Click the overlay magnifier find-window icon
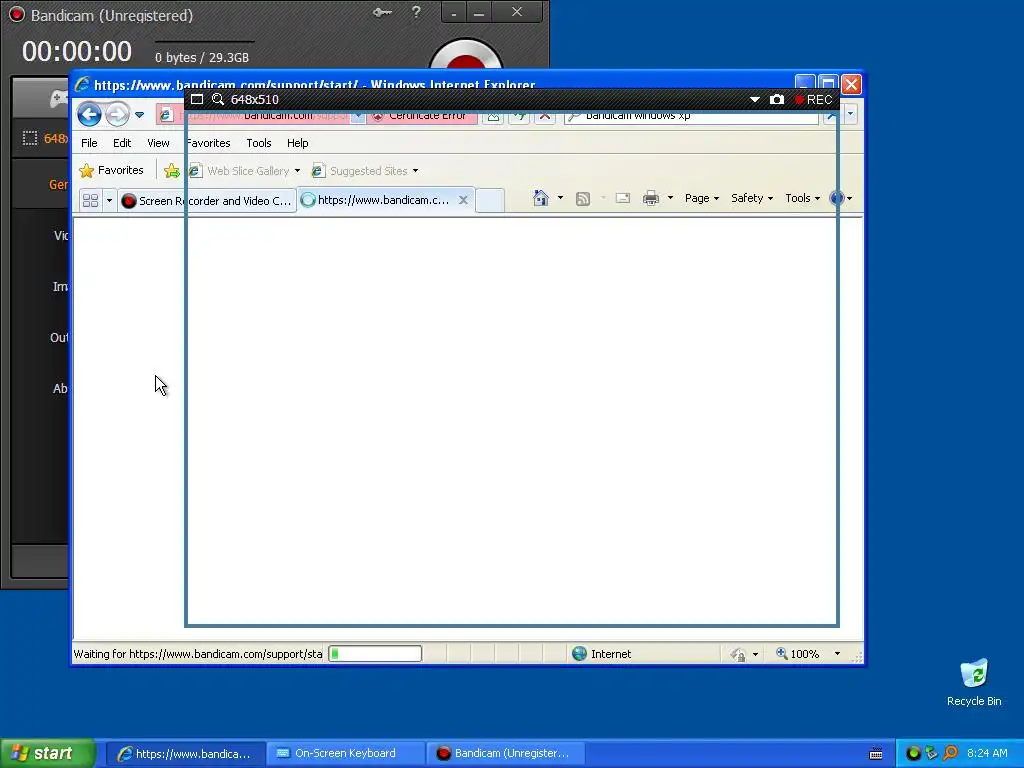Viewport: 1024px width, 768px height. point(218,99)
